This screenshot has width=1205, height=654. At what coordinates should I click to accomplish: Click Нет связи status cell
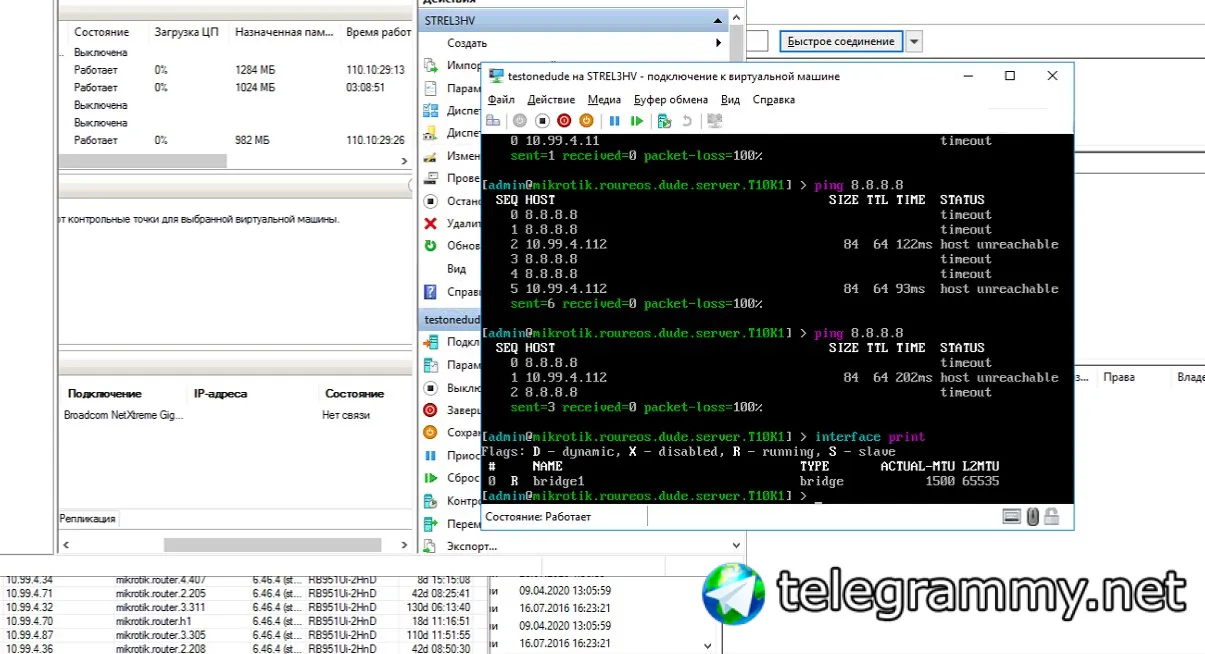(x=346, y=414)
